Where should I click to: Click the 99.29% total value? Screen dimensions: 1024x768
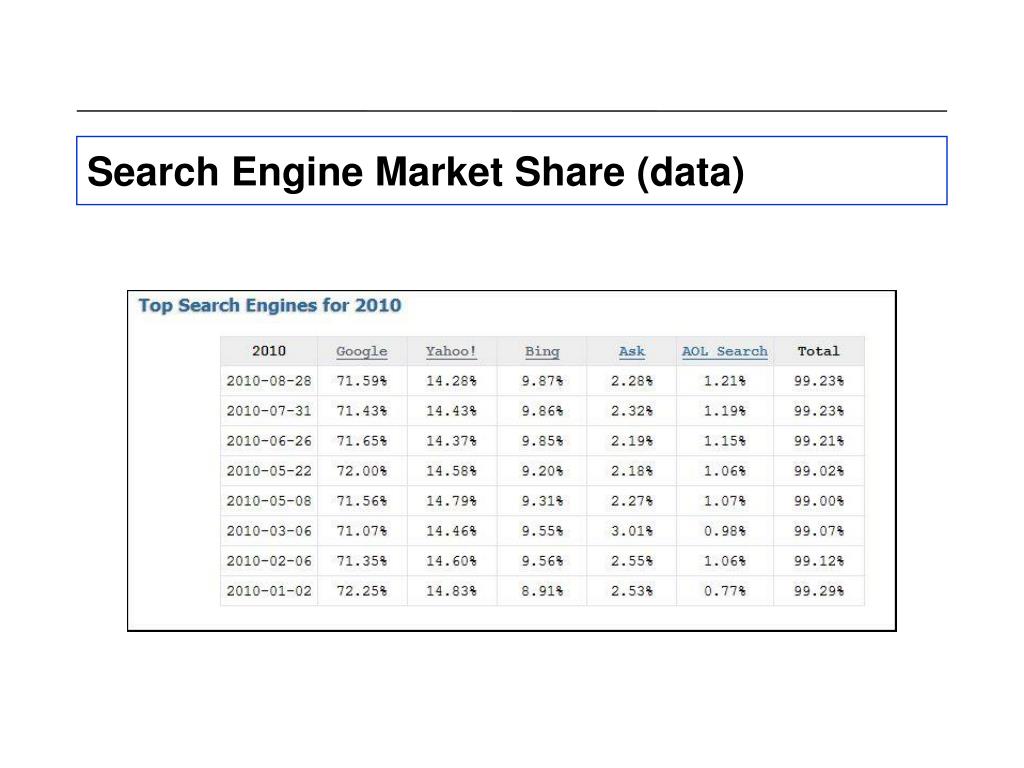tap(819, 591)
